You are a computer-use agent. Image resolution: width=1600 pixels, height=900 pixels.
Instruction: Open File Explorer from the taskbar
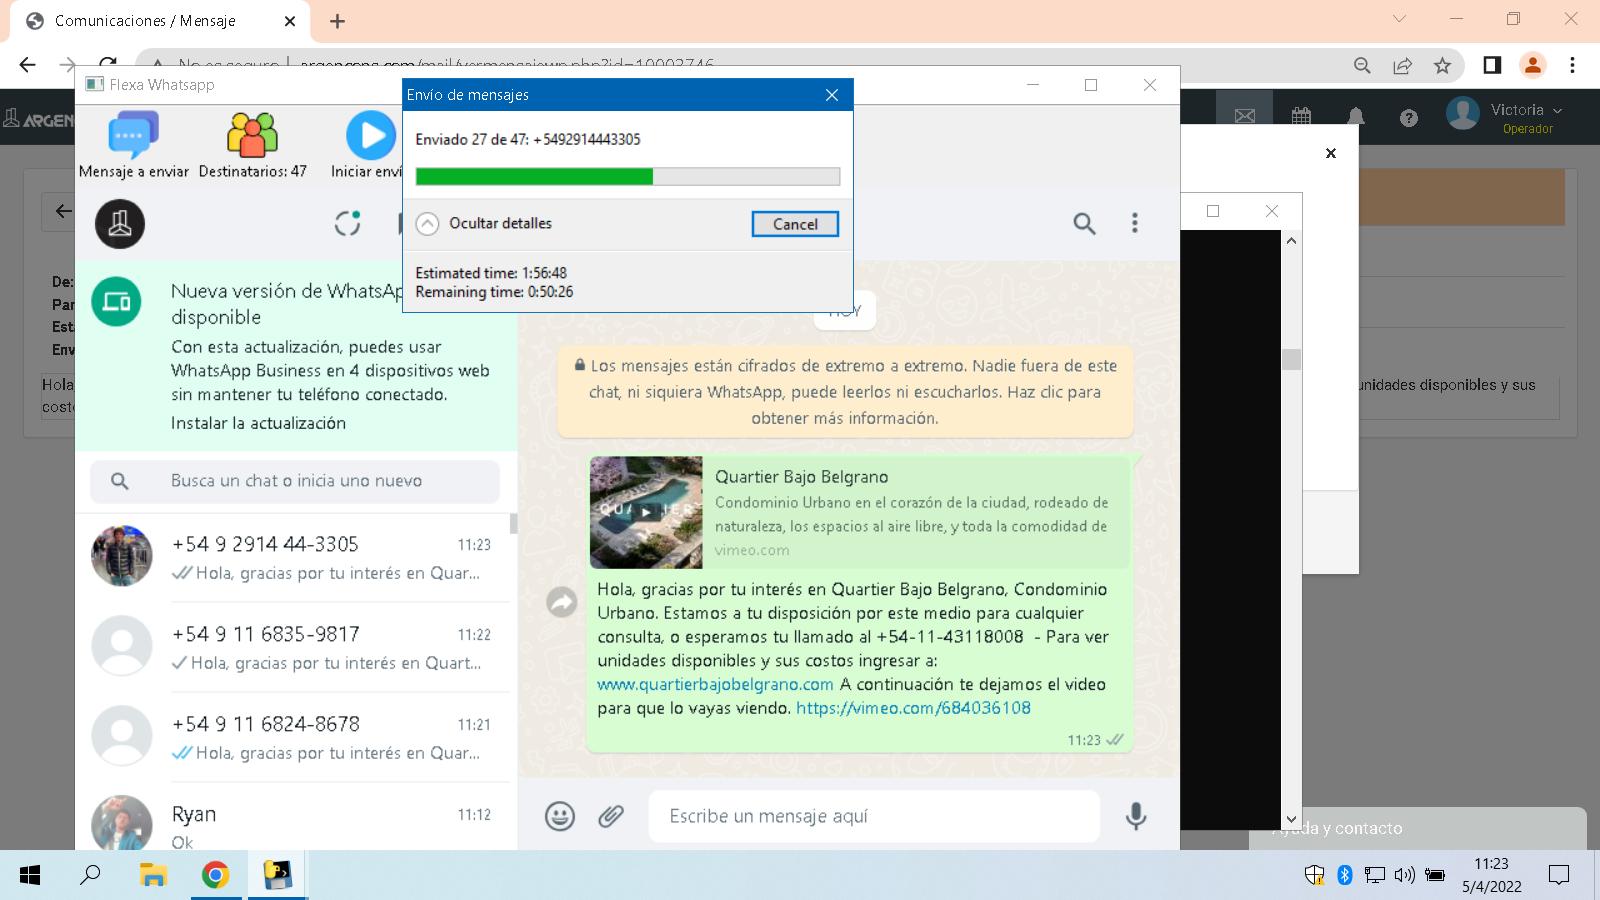(153, 876)
